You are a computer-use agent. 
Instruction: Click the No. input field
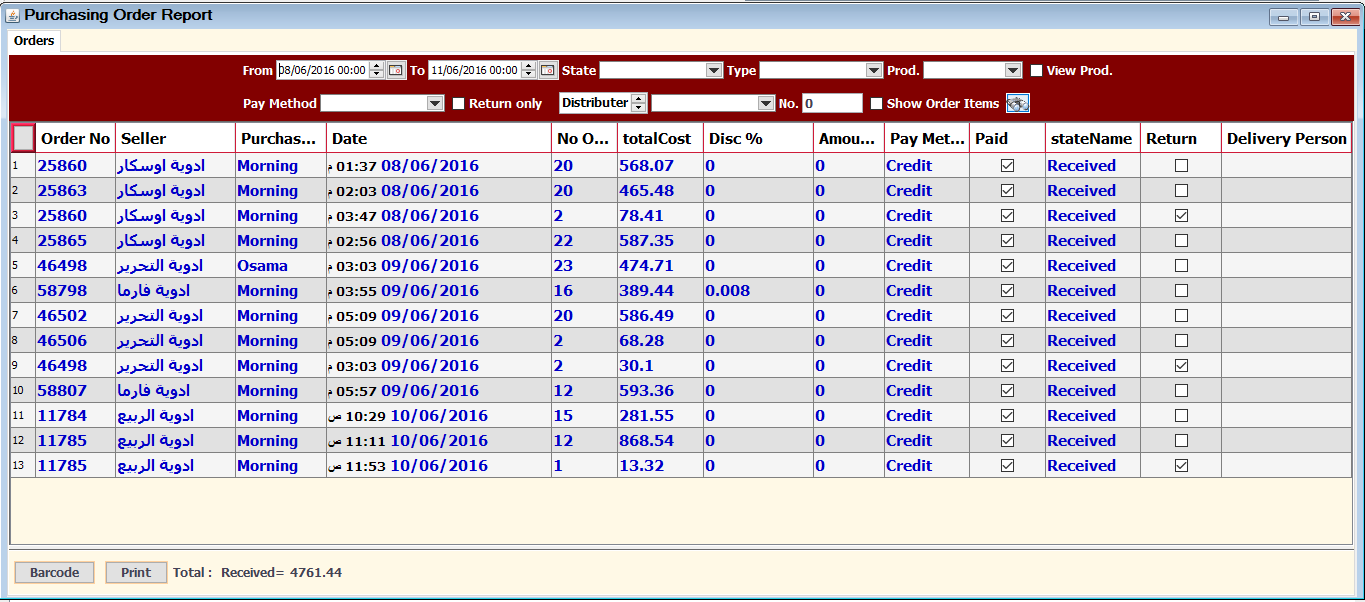coord(832,103)
